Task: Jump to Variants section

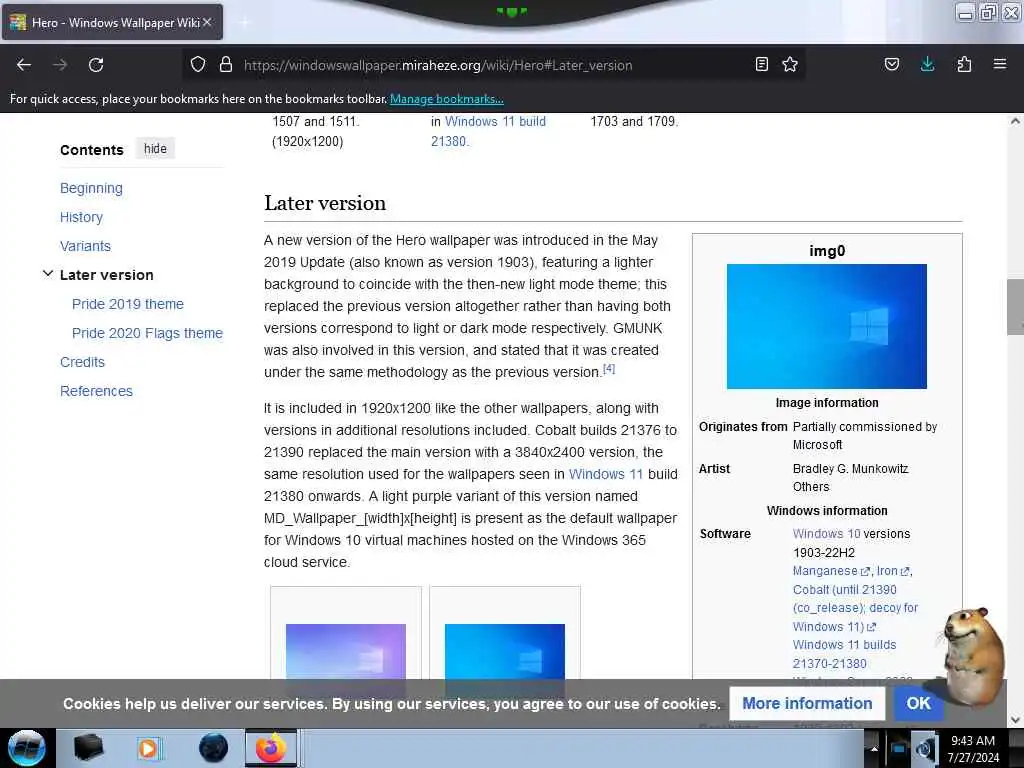Action: click(x=86, y=246)
